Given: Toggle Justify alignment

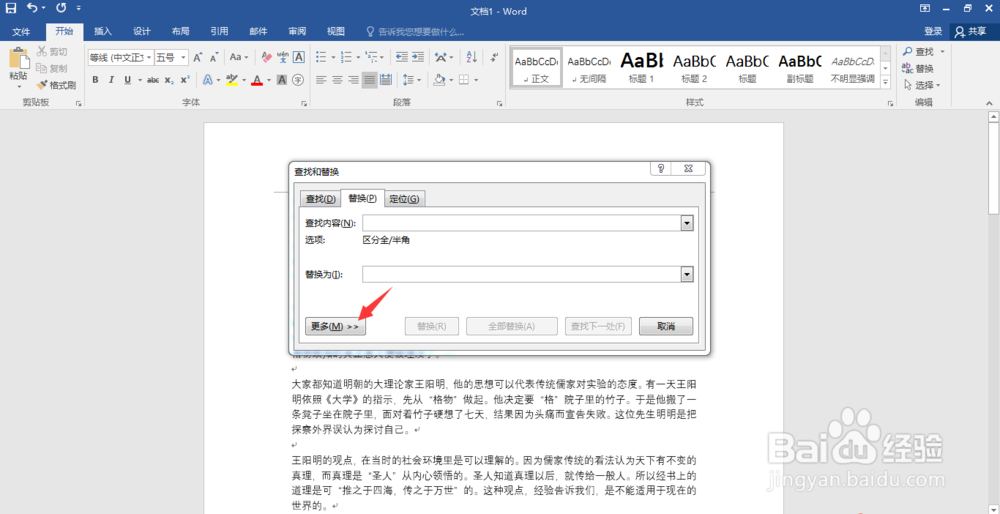Looking at the screenshot, I should [x=369, y=80].
